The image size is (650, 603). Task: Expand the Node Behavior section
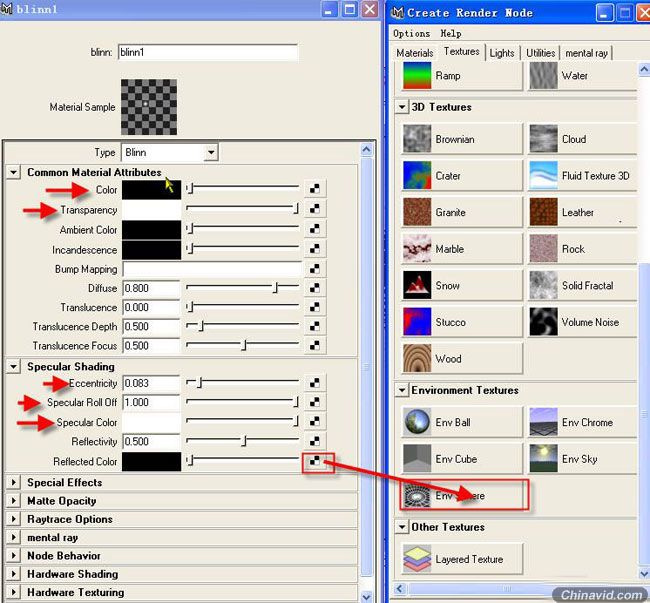[14, 556]
